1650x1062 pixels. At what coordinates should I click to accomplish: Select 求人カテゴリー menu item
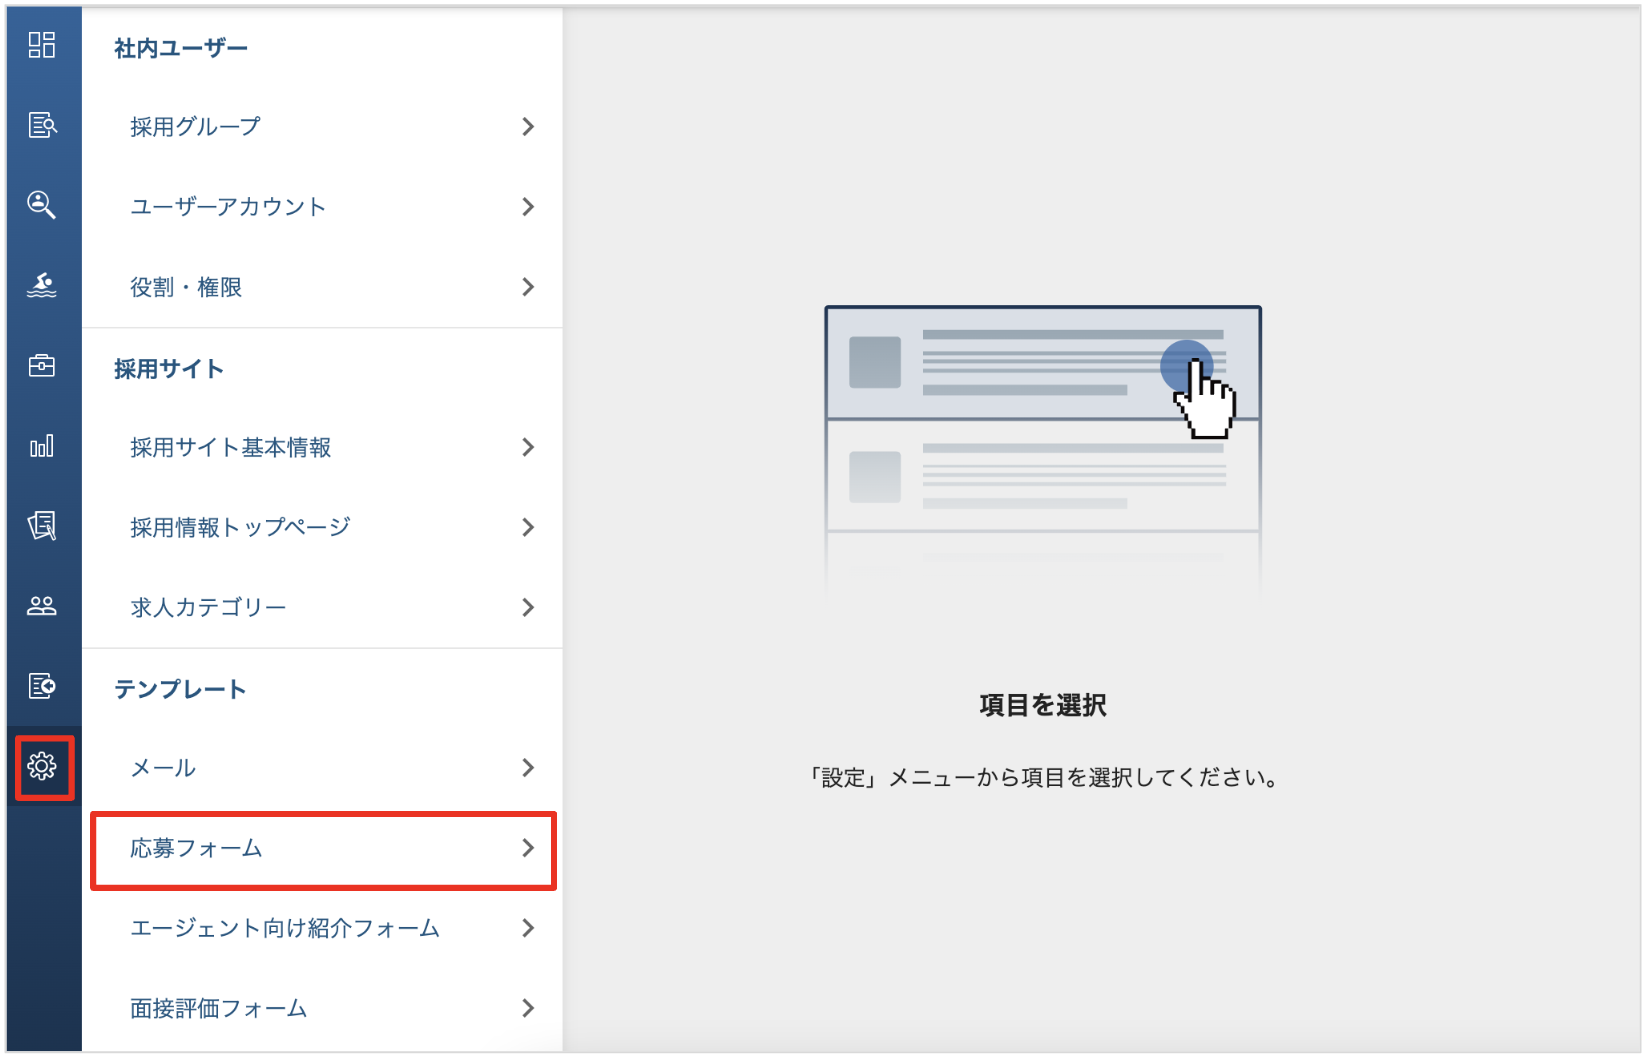[322, 607]
